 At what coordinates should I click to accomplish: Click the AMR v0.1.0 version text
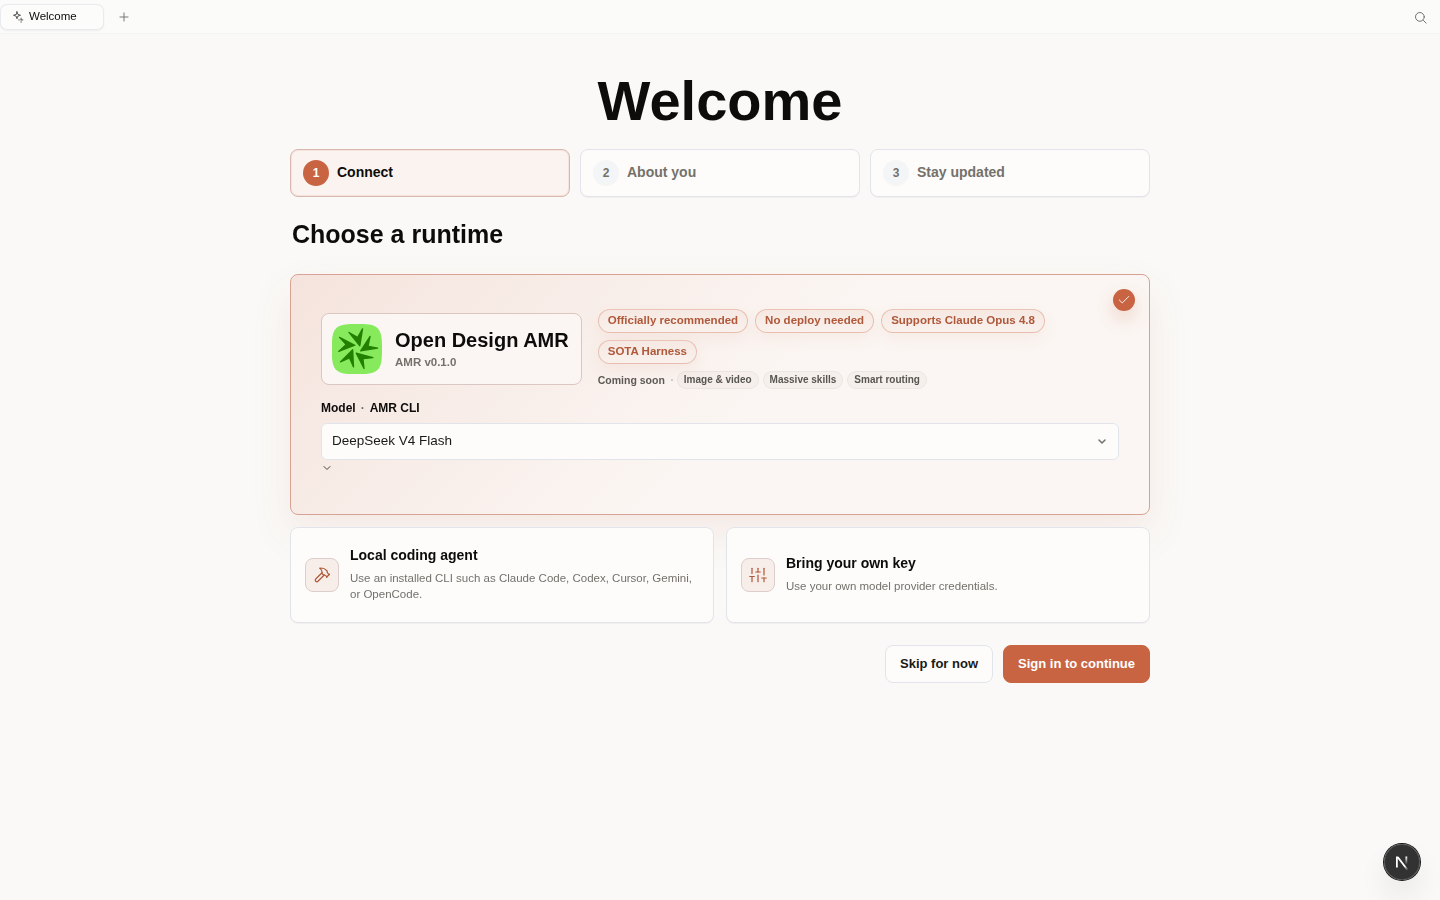426,363
